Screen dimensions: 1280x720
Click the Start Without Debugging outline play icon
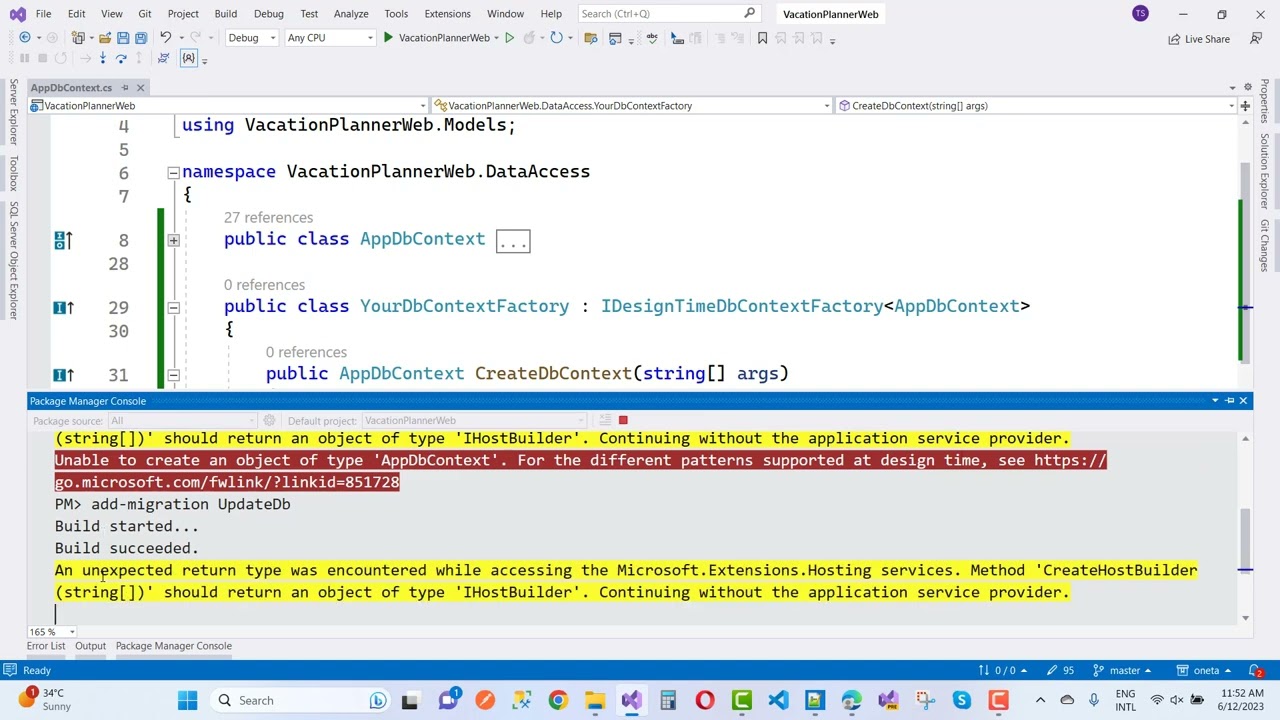point(509,38)
